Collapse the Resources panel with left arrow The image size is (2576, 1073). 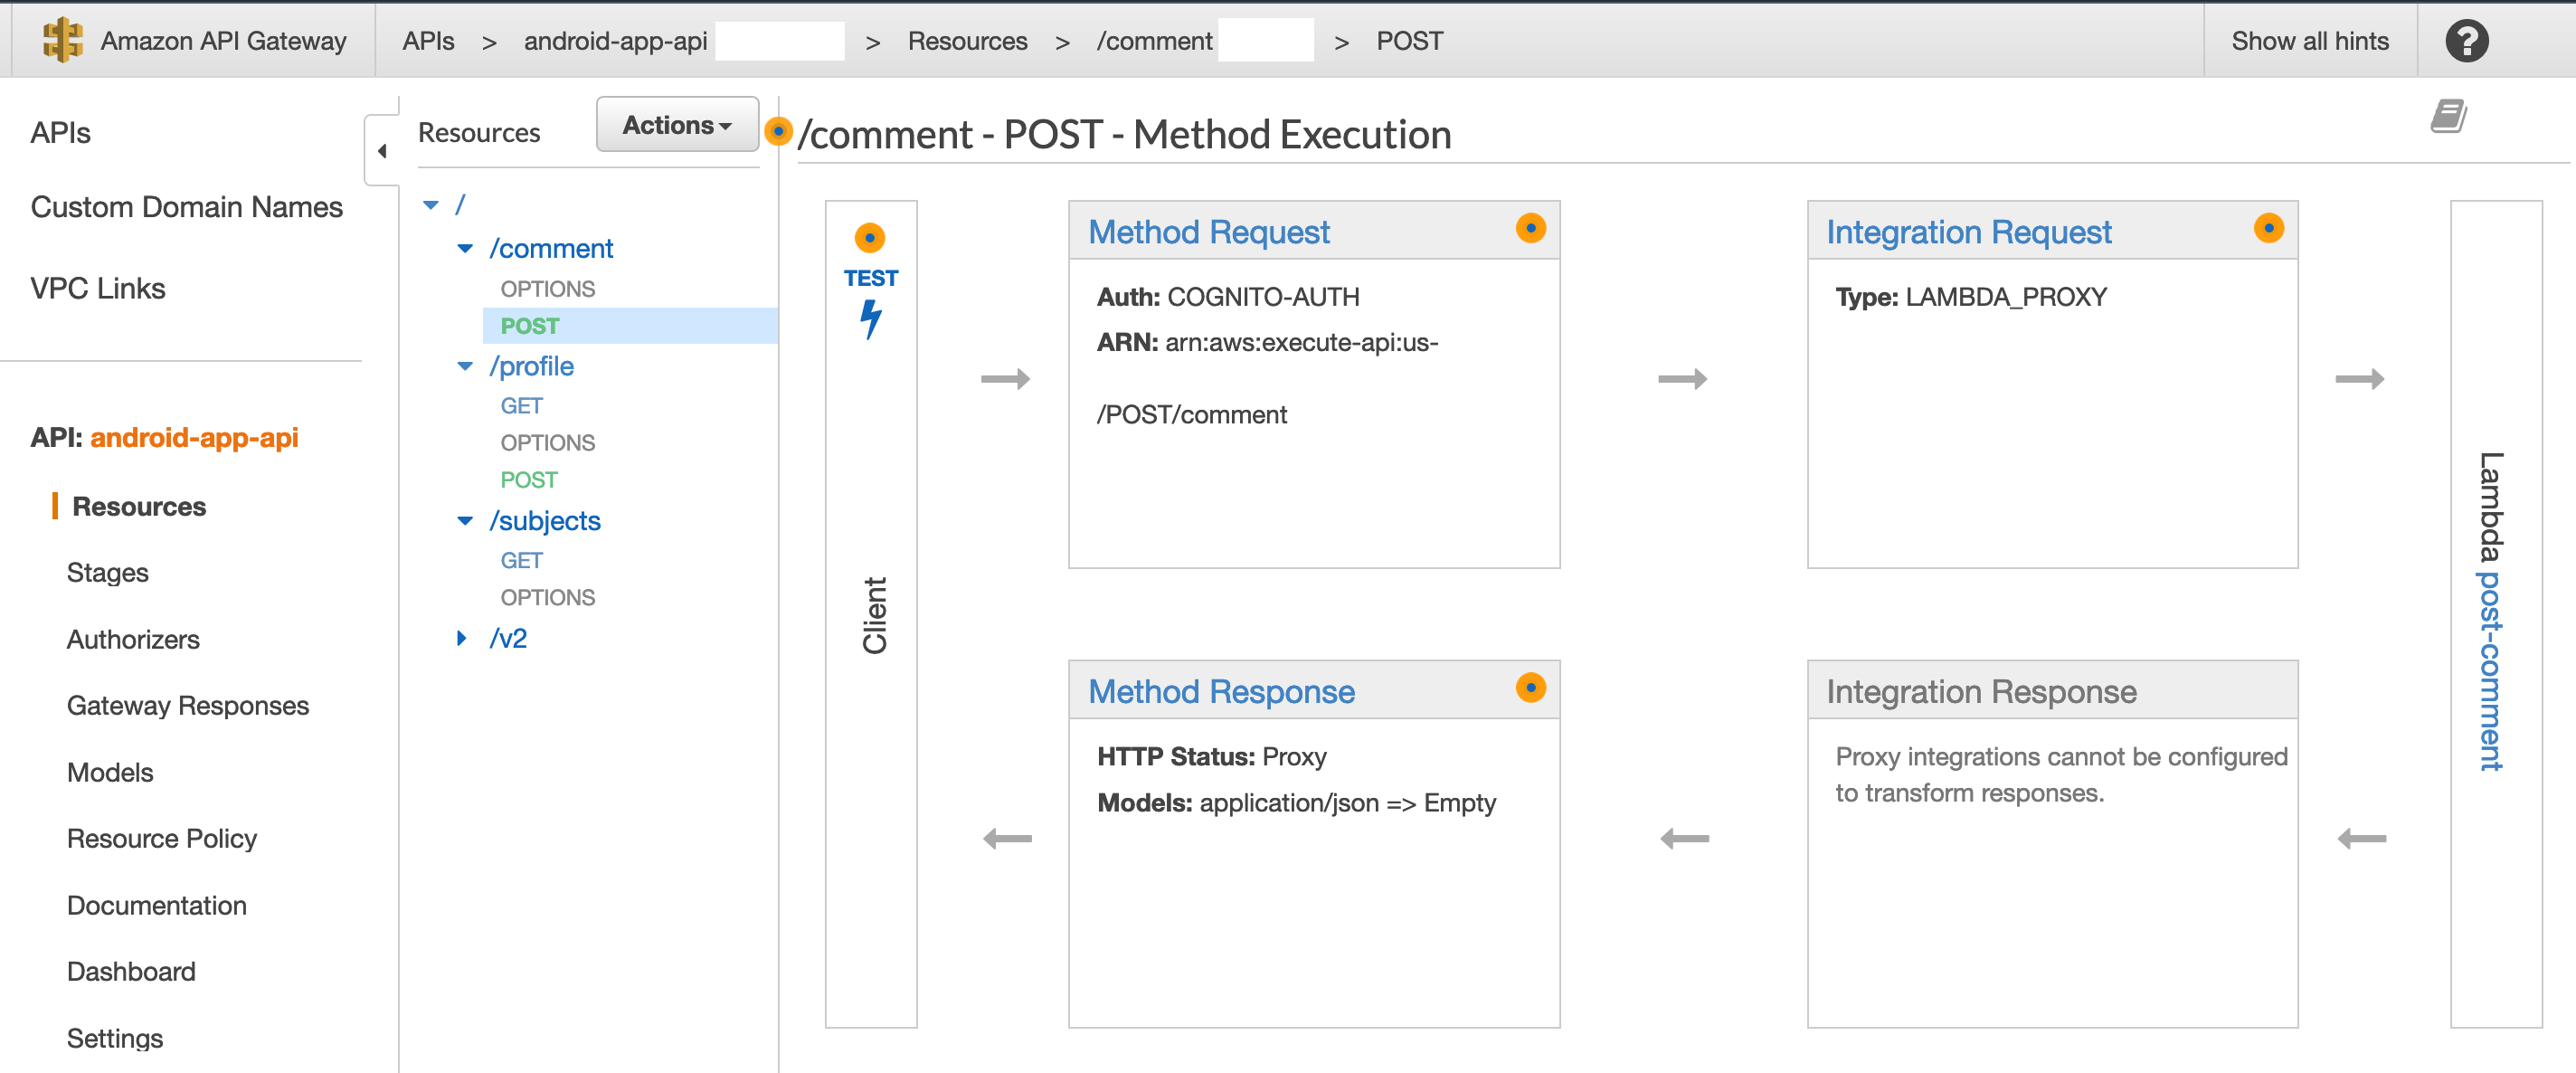pyautogui.click(x=382, y=151)
